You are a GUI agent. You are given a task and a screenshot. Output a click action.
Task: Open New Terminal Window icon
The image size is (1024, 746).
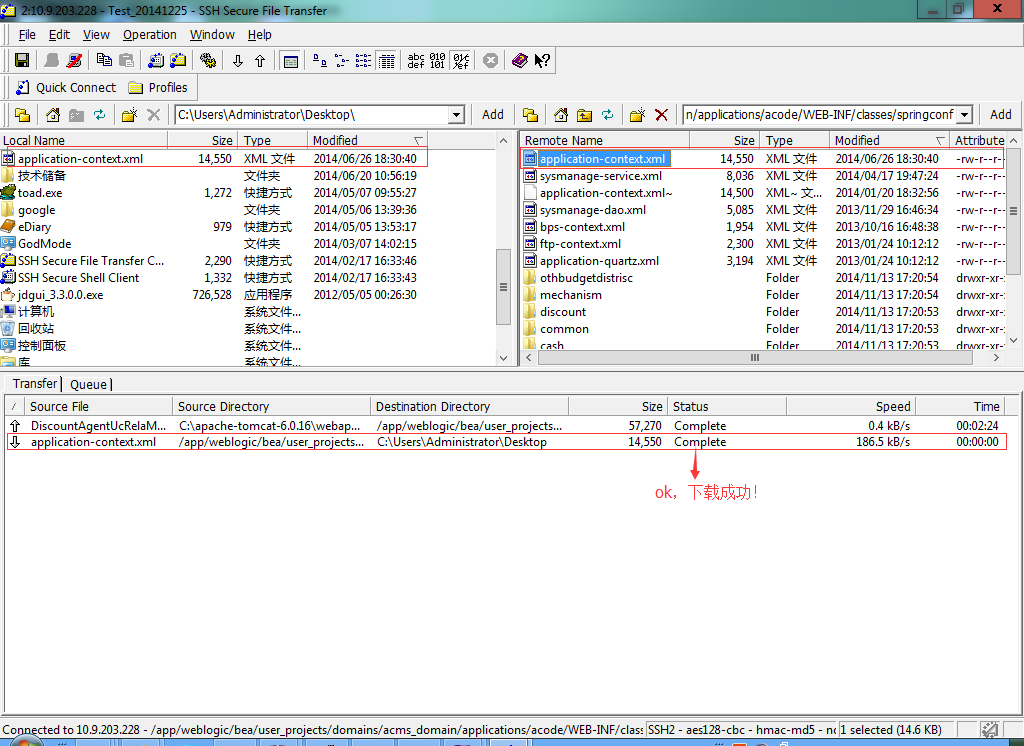pyautogui.click(x=155, y=61)
